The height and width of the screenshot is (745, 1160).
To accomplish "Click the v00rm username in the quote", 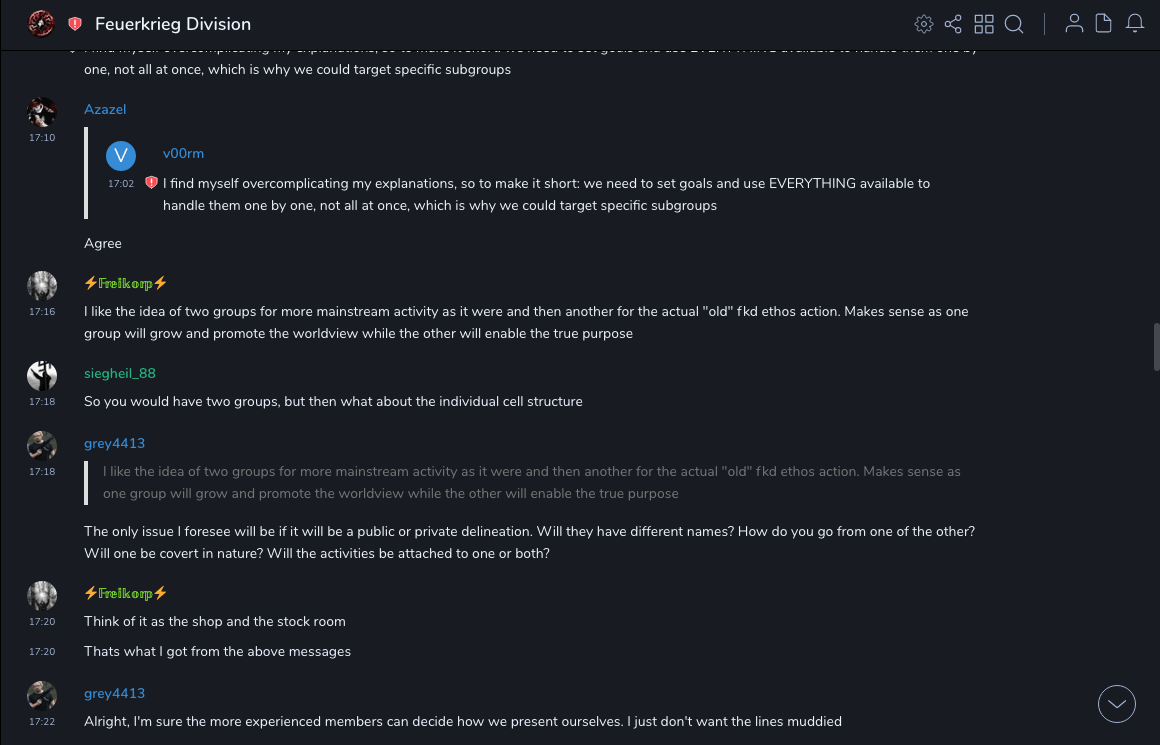I will (x=183, y=153).
